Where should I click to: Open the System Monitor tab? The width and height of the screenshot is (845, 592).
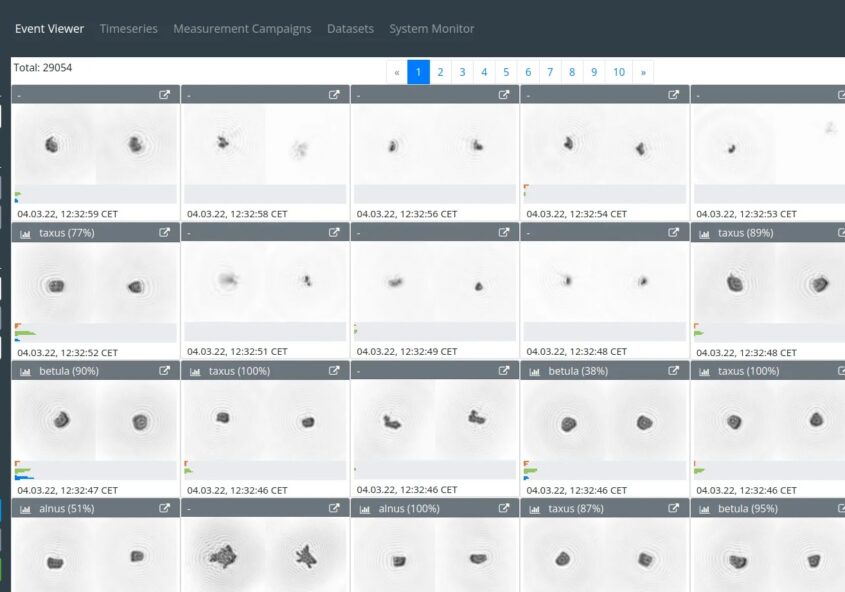(432, 29)
